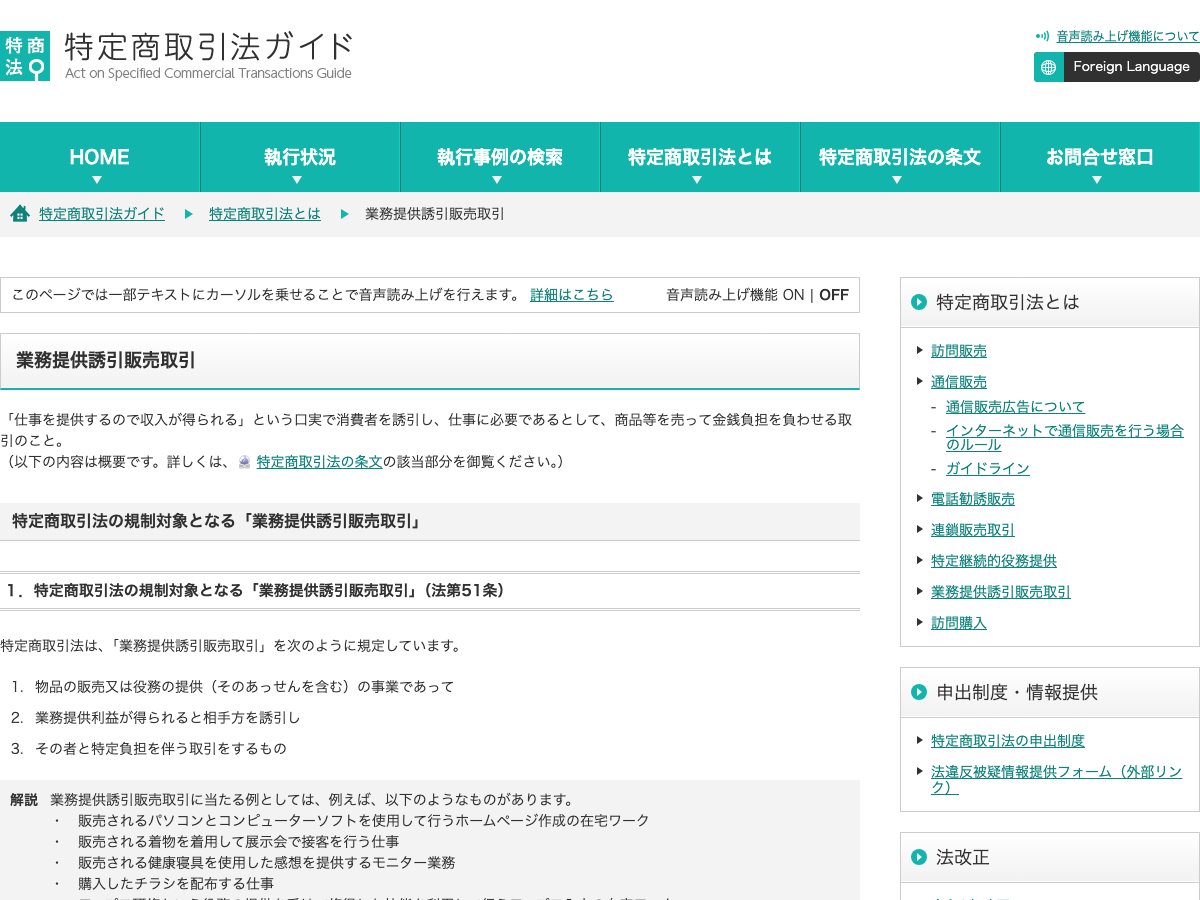Viewport: 1200px width, 900px height.
Task: Expand dropdown arrow under 特定商取引法とは nav item
Action: pos(697,180)
